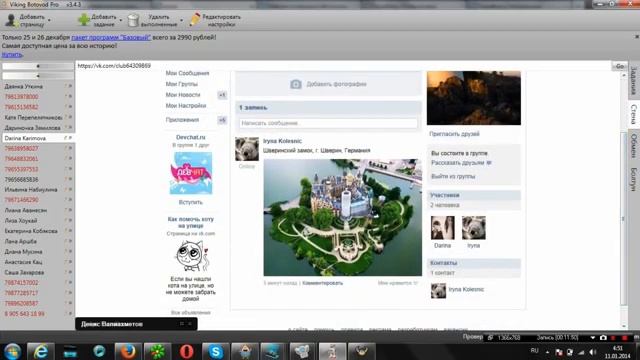
Task: Click Выйти из группы link
Action: 453,176
